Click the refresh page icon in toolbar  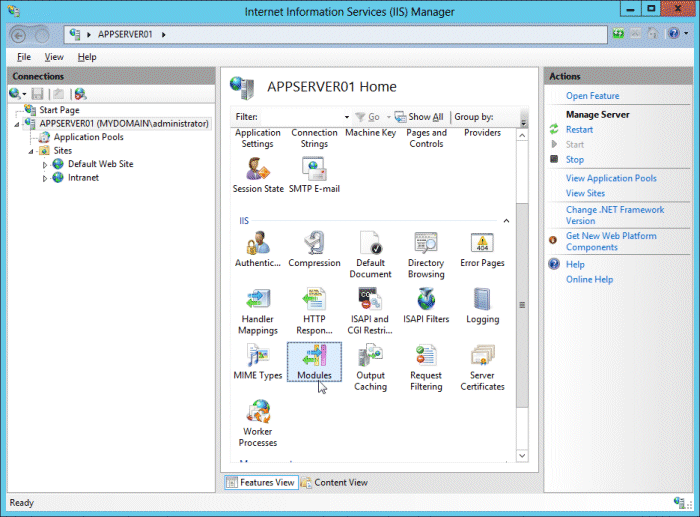click(x=618, y=33)
